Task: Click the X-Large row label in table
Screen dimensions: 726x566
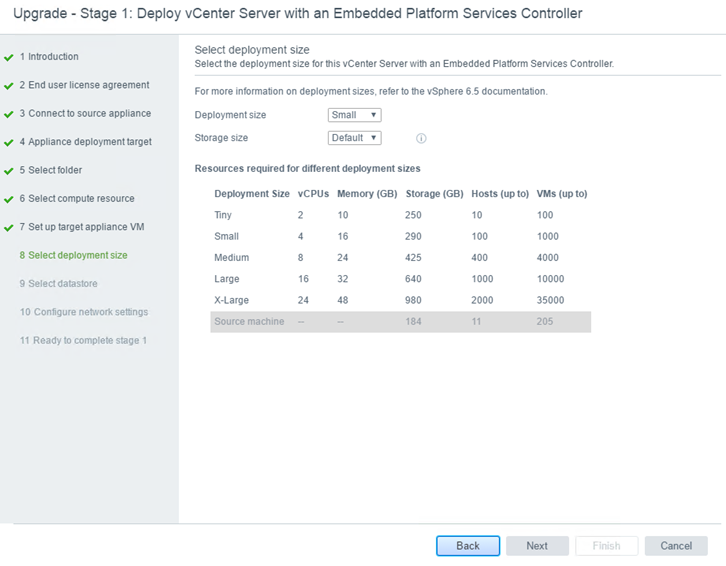Action: point(232,300)
